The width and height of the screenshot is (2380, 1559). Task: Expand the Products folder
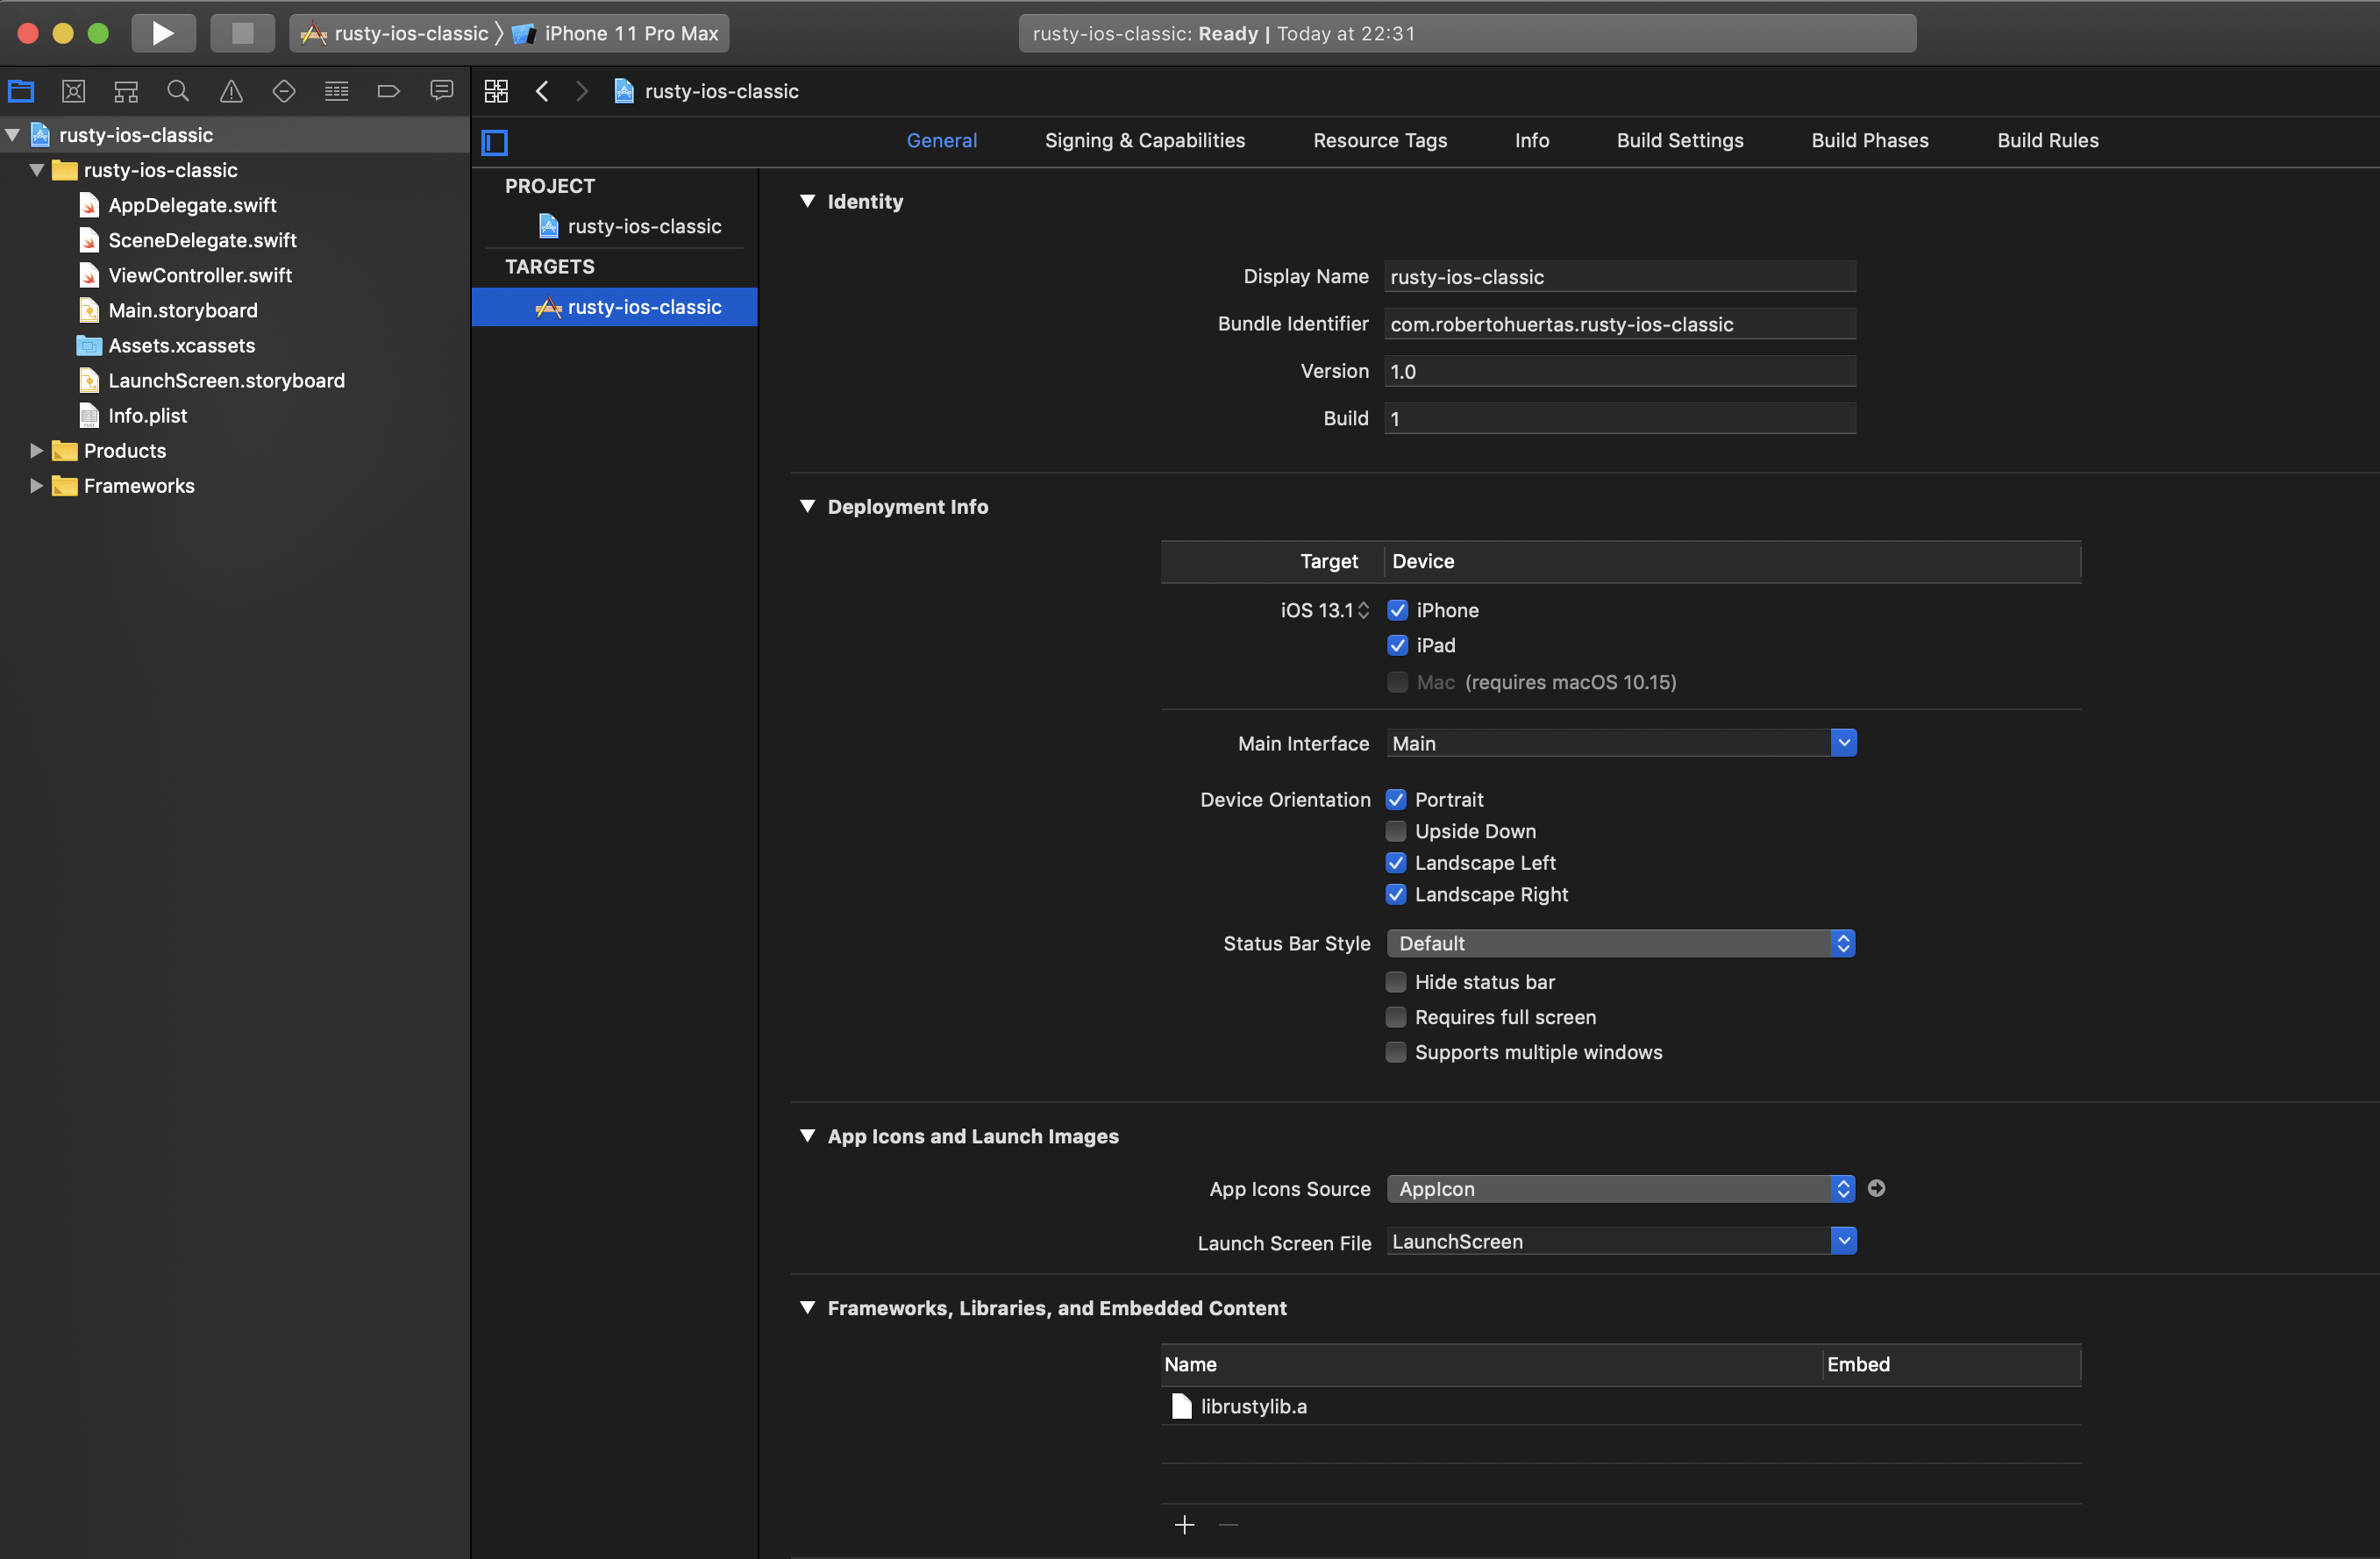[x=36, y=450]
